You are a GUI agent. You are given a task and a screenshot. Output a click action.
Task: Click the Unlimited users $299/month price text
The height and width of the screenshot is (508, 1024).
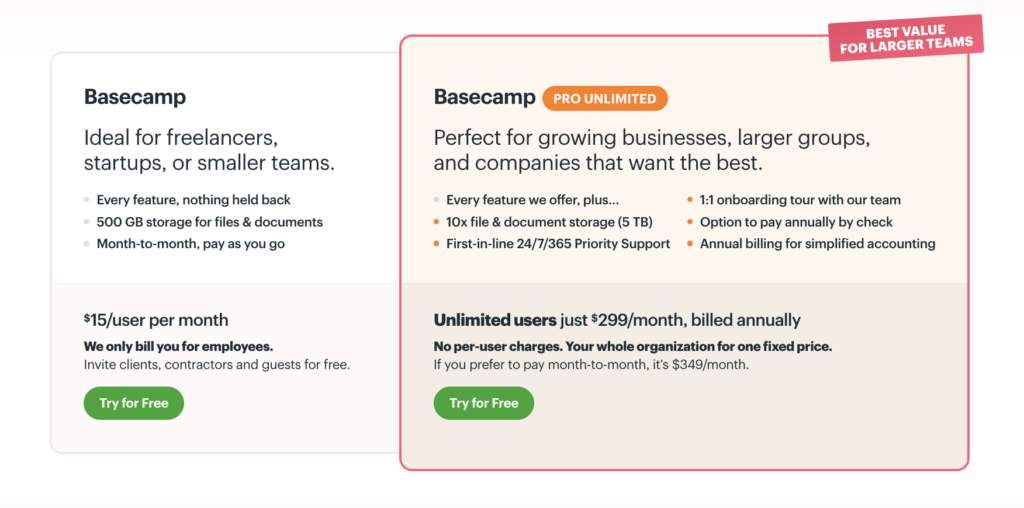point(617,320)
